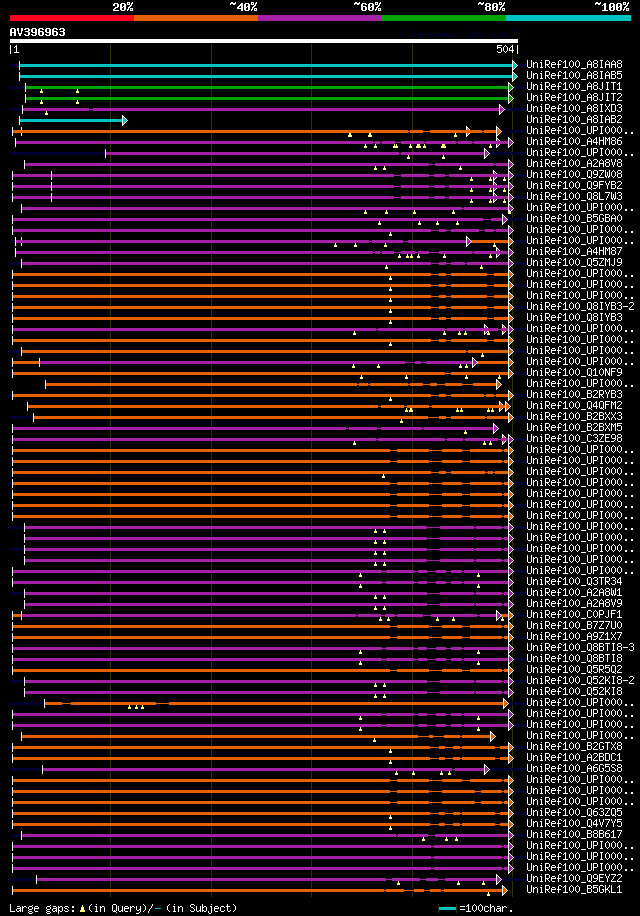640x916 pixels.
Task: Click the red 20% identity legend segment
Action: coord(72,18)
